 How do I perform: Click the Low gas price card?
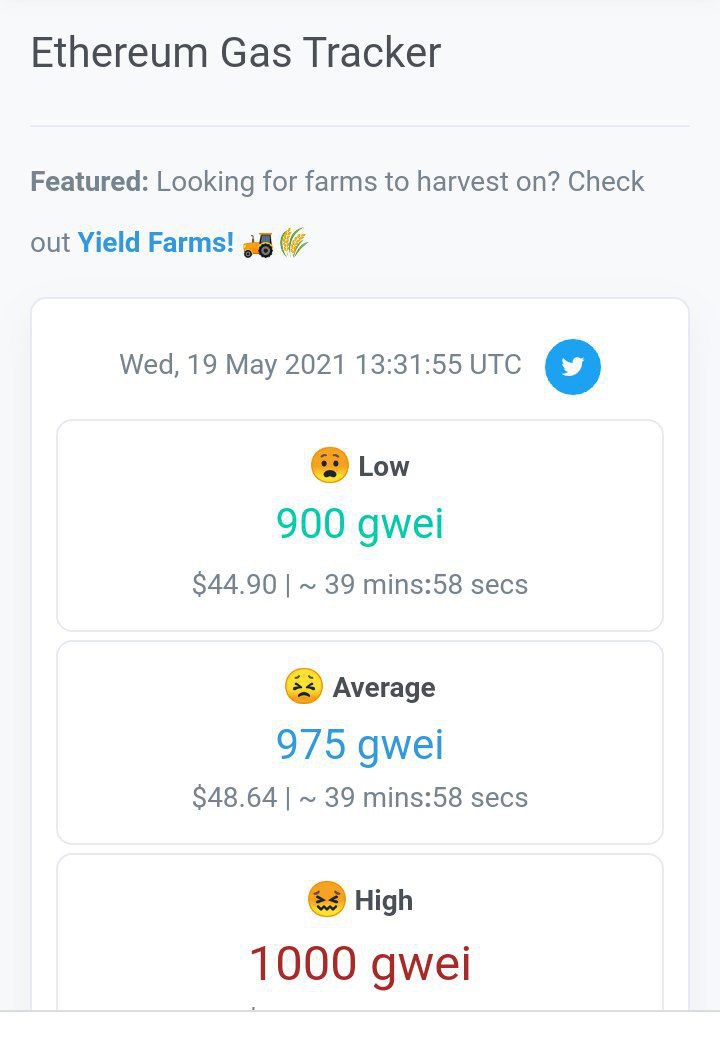pos(360,525)
